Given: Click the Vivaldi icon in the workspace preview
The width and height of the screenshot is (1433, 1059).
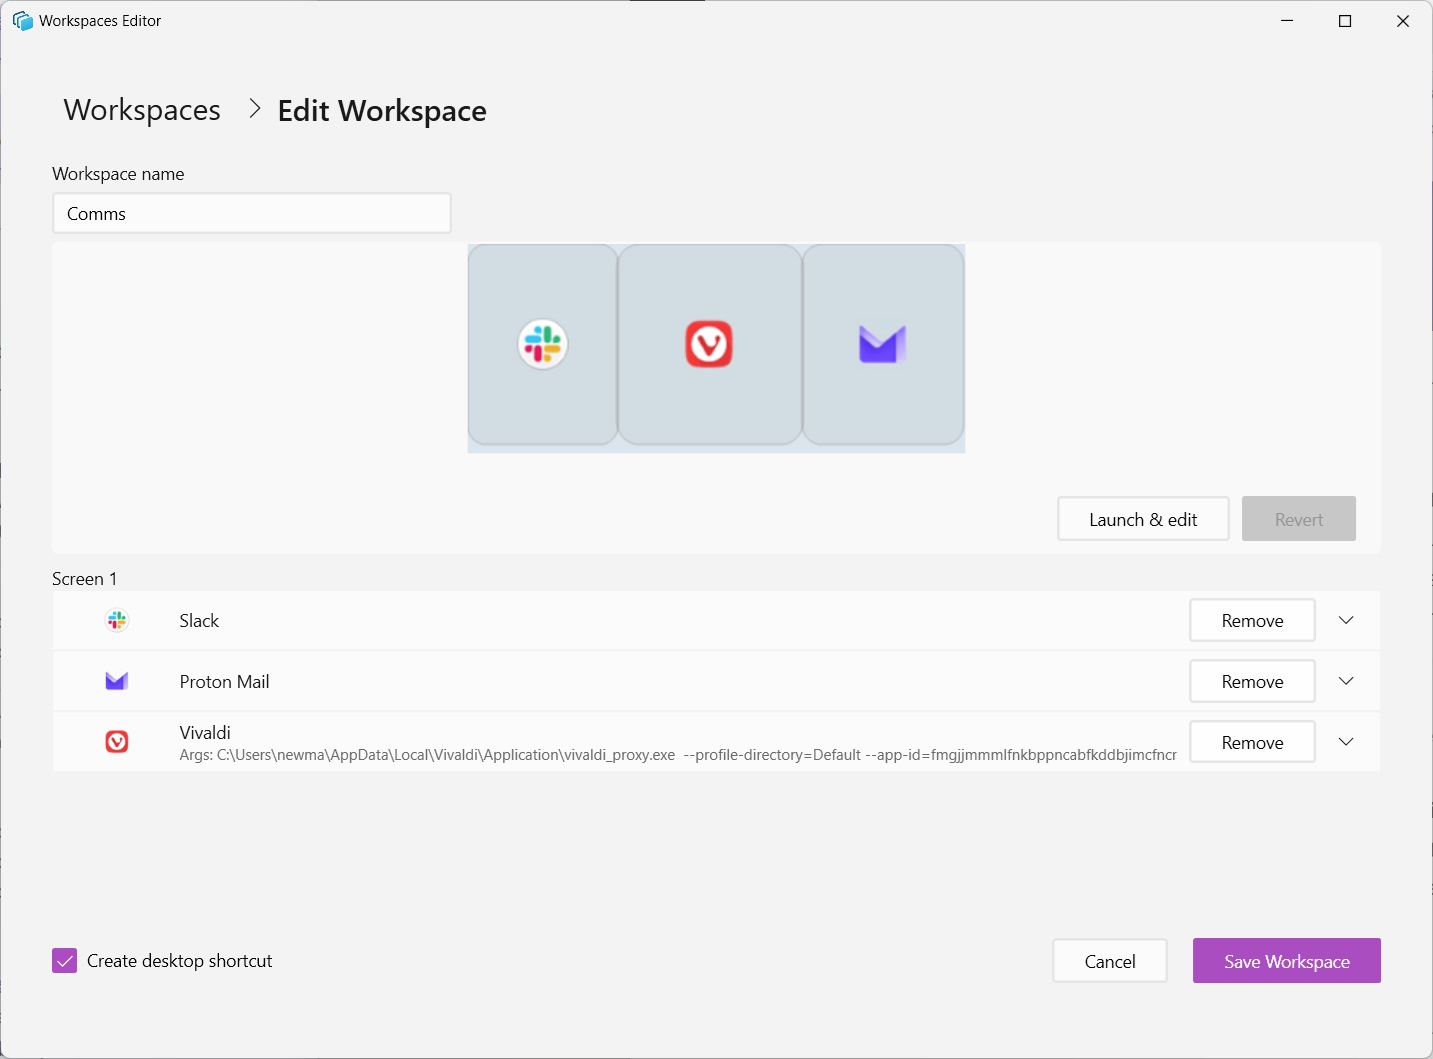Looking at the screenshot, I should tap(710, 344).
